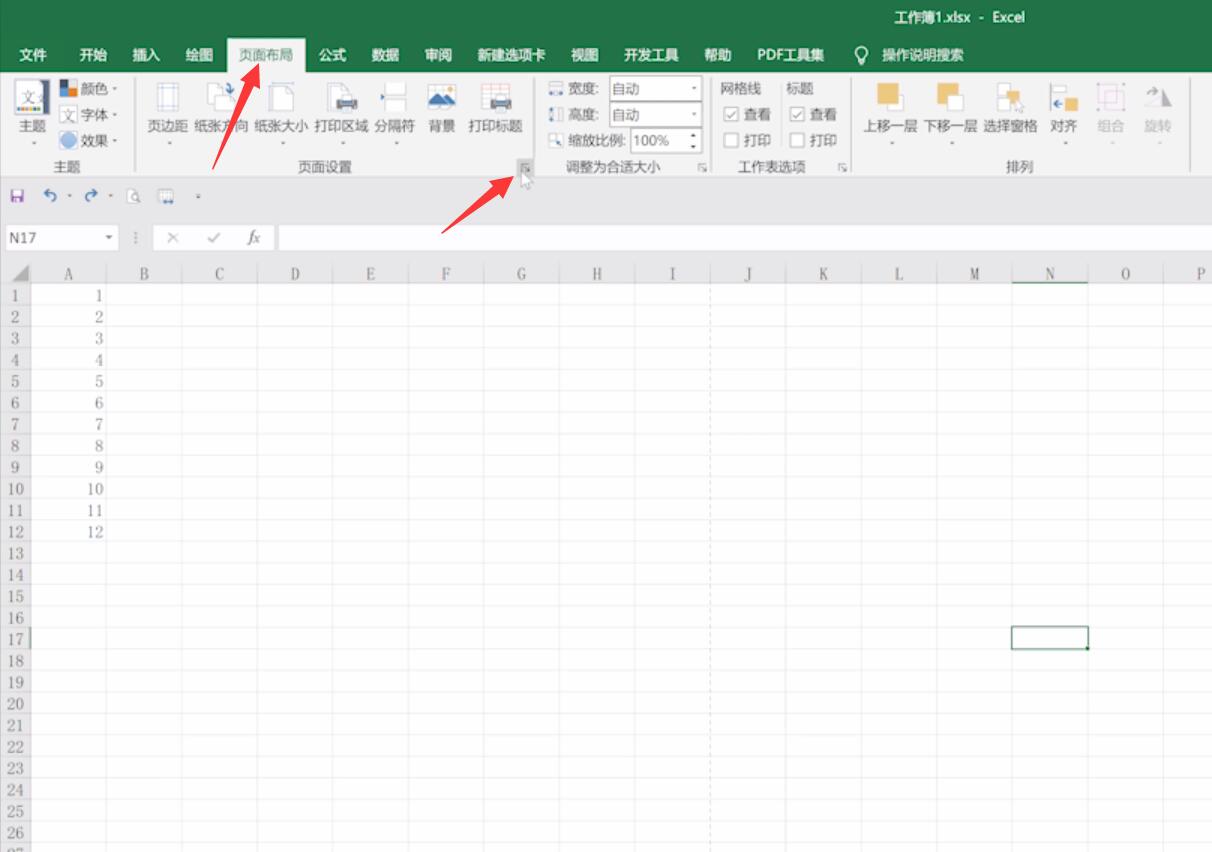The width and height of the screenshot is (1212, 852).
Task: Increase the 缩放比例 scale with up spinner
Action: (695, 135)
